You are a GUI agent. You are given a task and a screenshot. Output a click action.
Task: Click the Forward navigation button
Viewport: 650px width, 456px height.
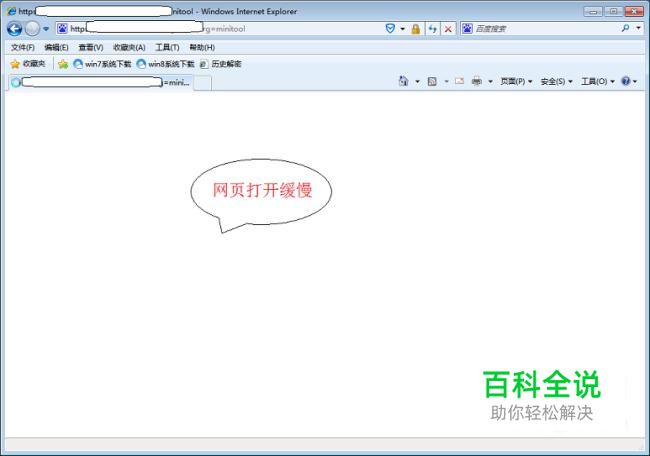32,29
